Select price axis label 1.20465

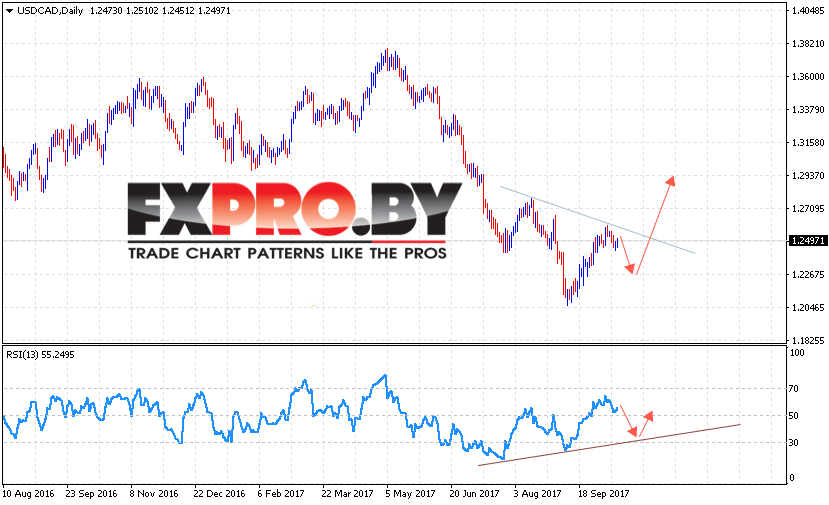tap(808, 307)
